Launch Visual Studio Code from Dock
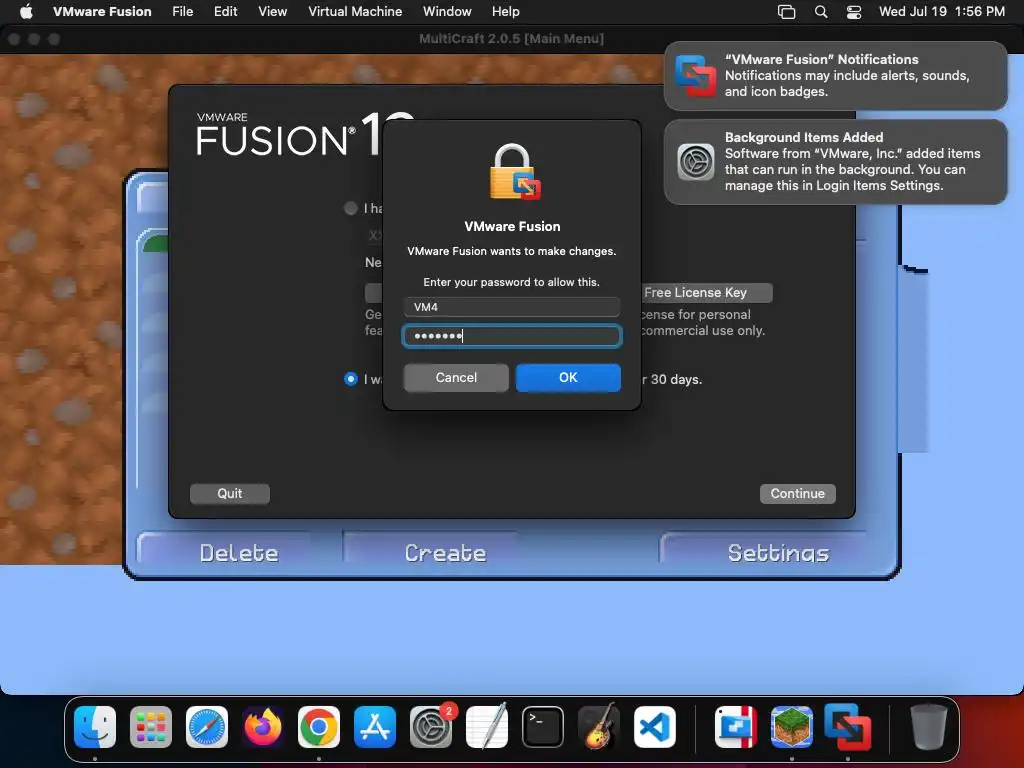This screenshot has width=1024, height=768. pyautogui.click(x=654, y=727)
